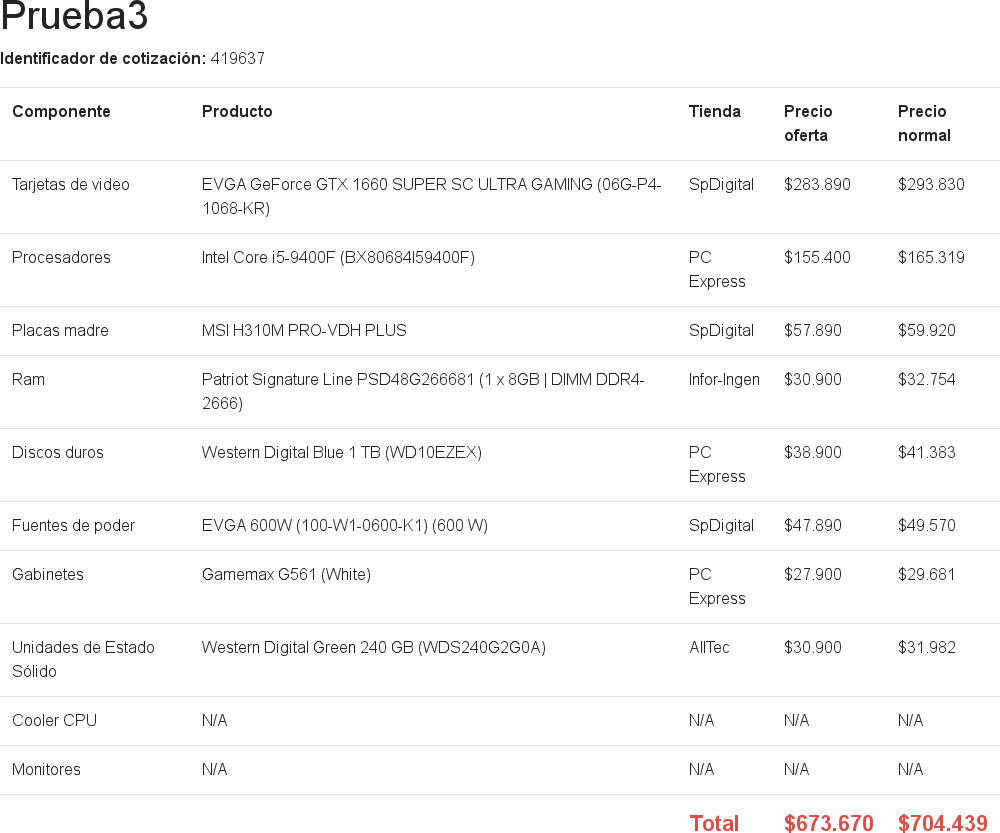
Task: Select the Placas madre cell
Action: pyautogui.click(x=61, y=330)
